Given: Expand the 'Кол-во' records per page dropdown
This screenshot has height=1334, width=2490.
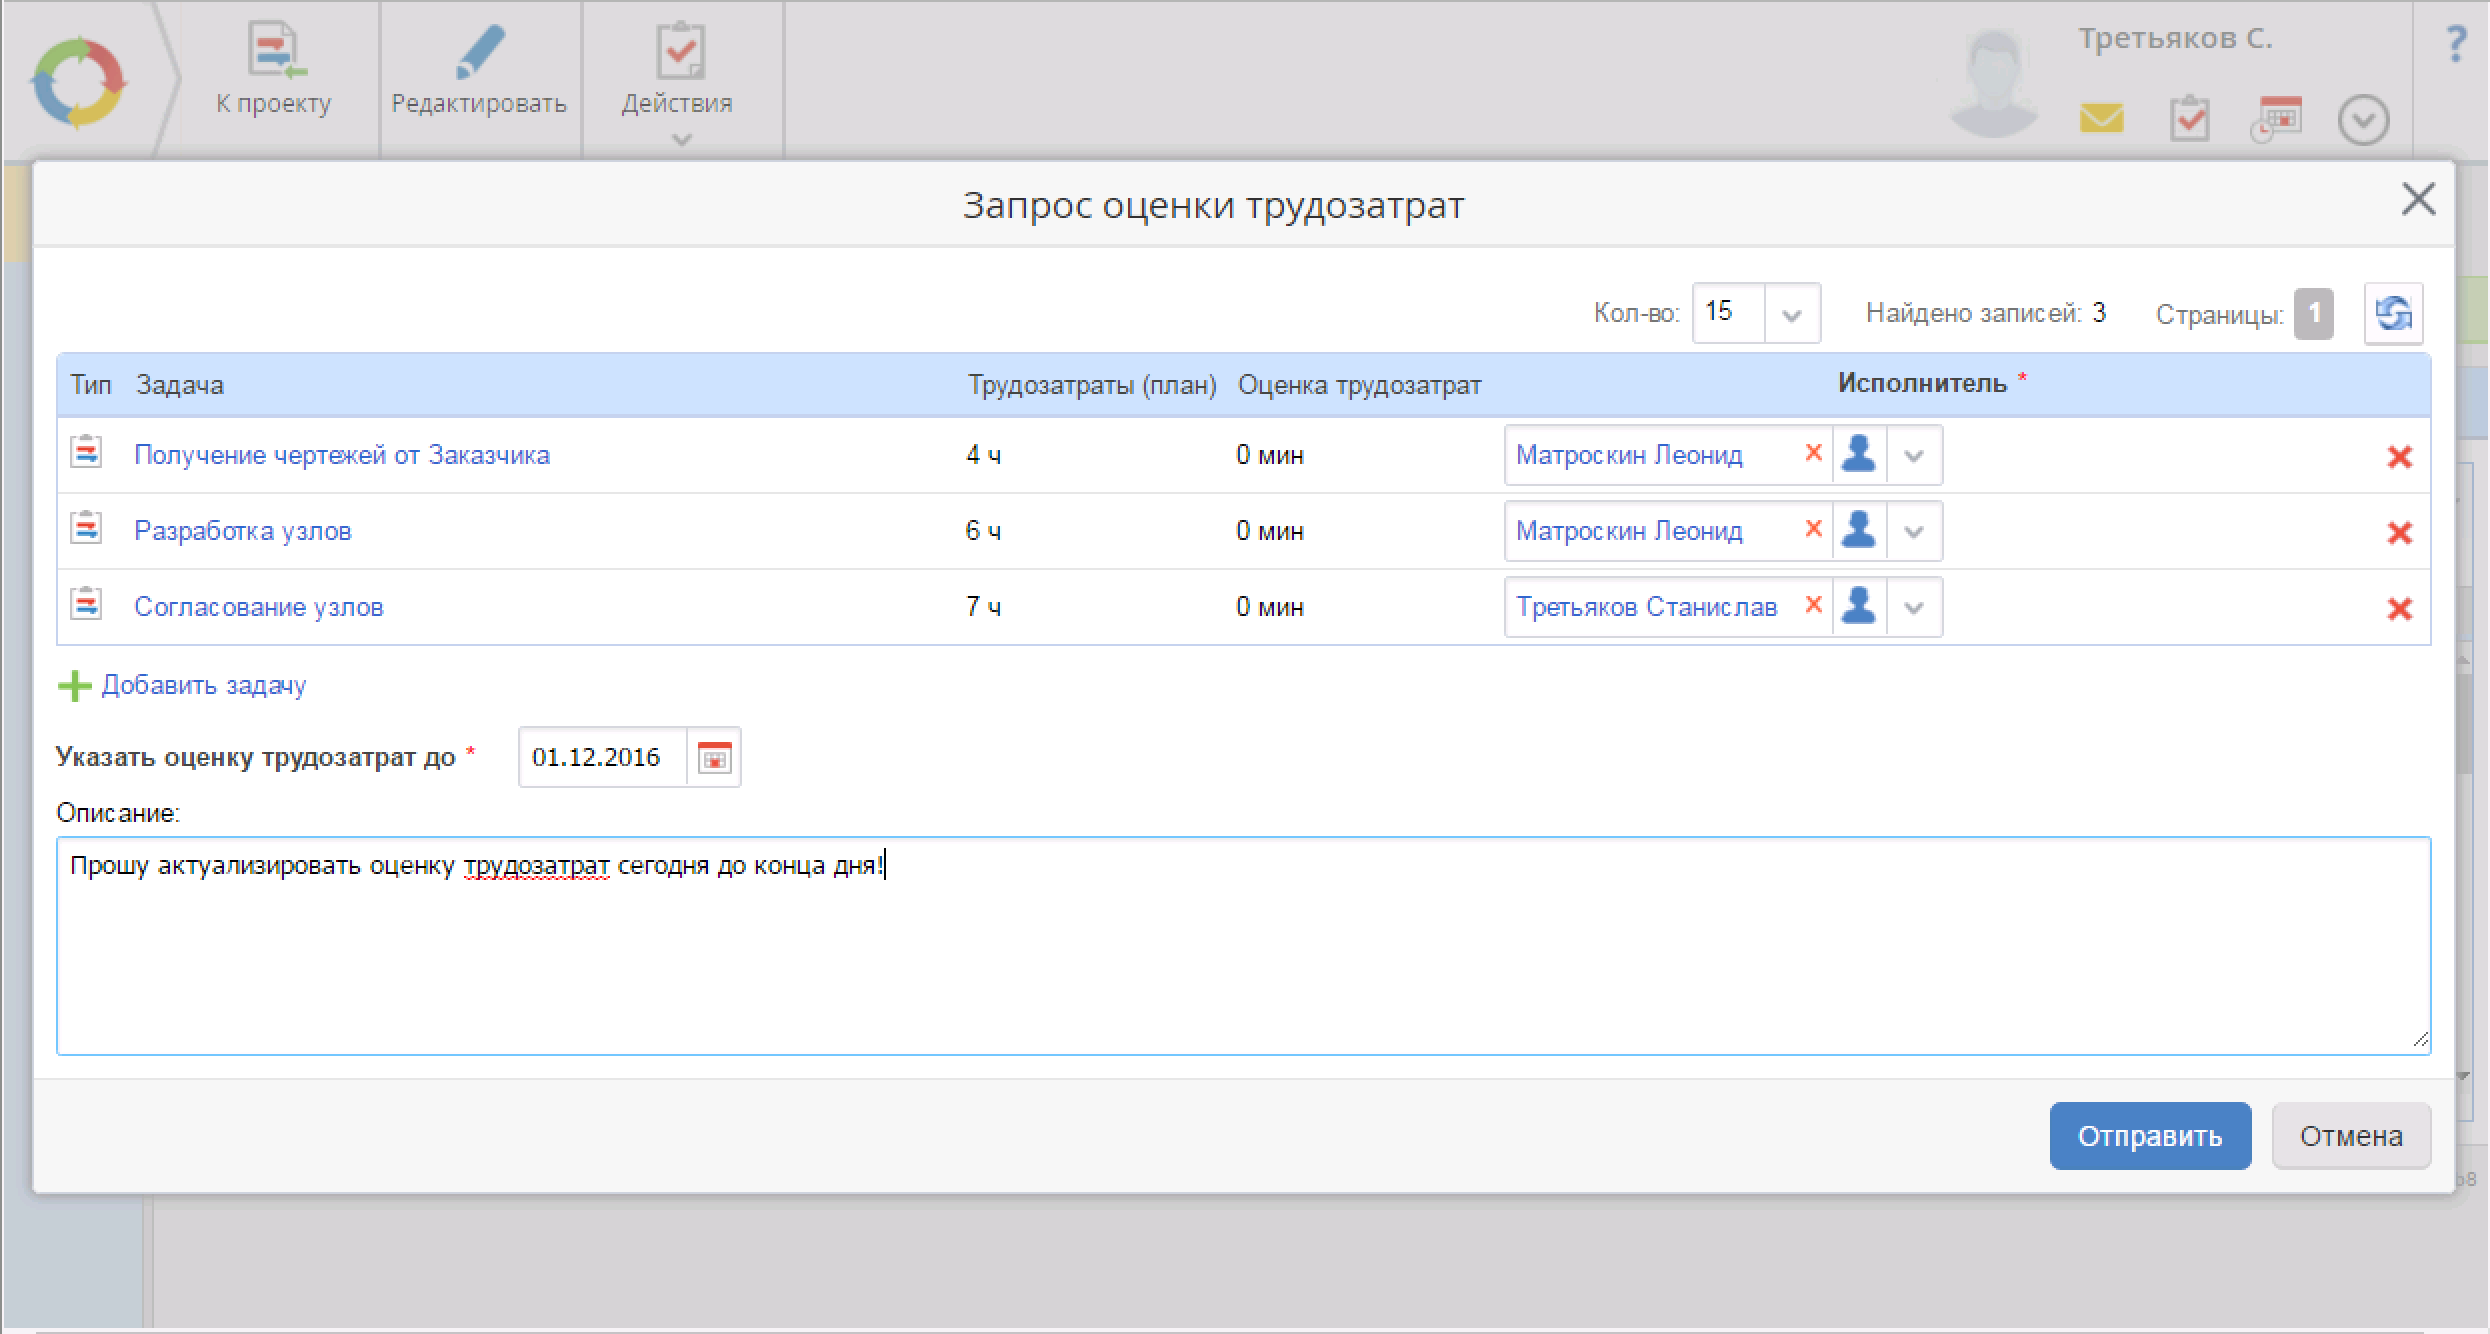Looking at the screenshot, I should 1791,315.
